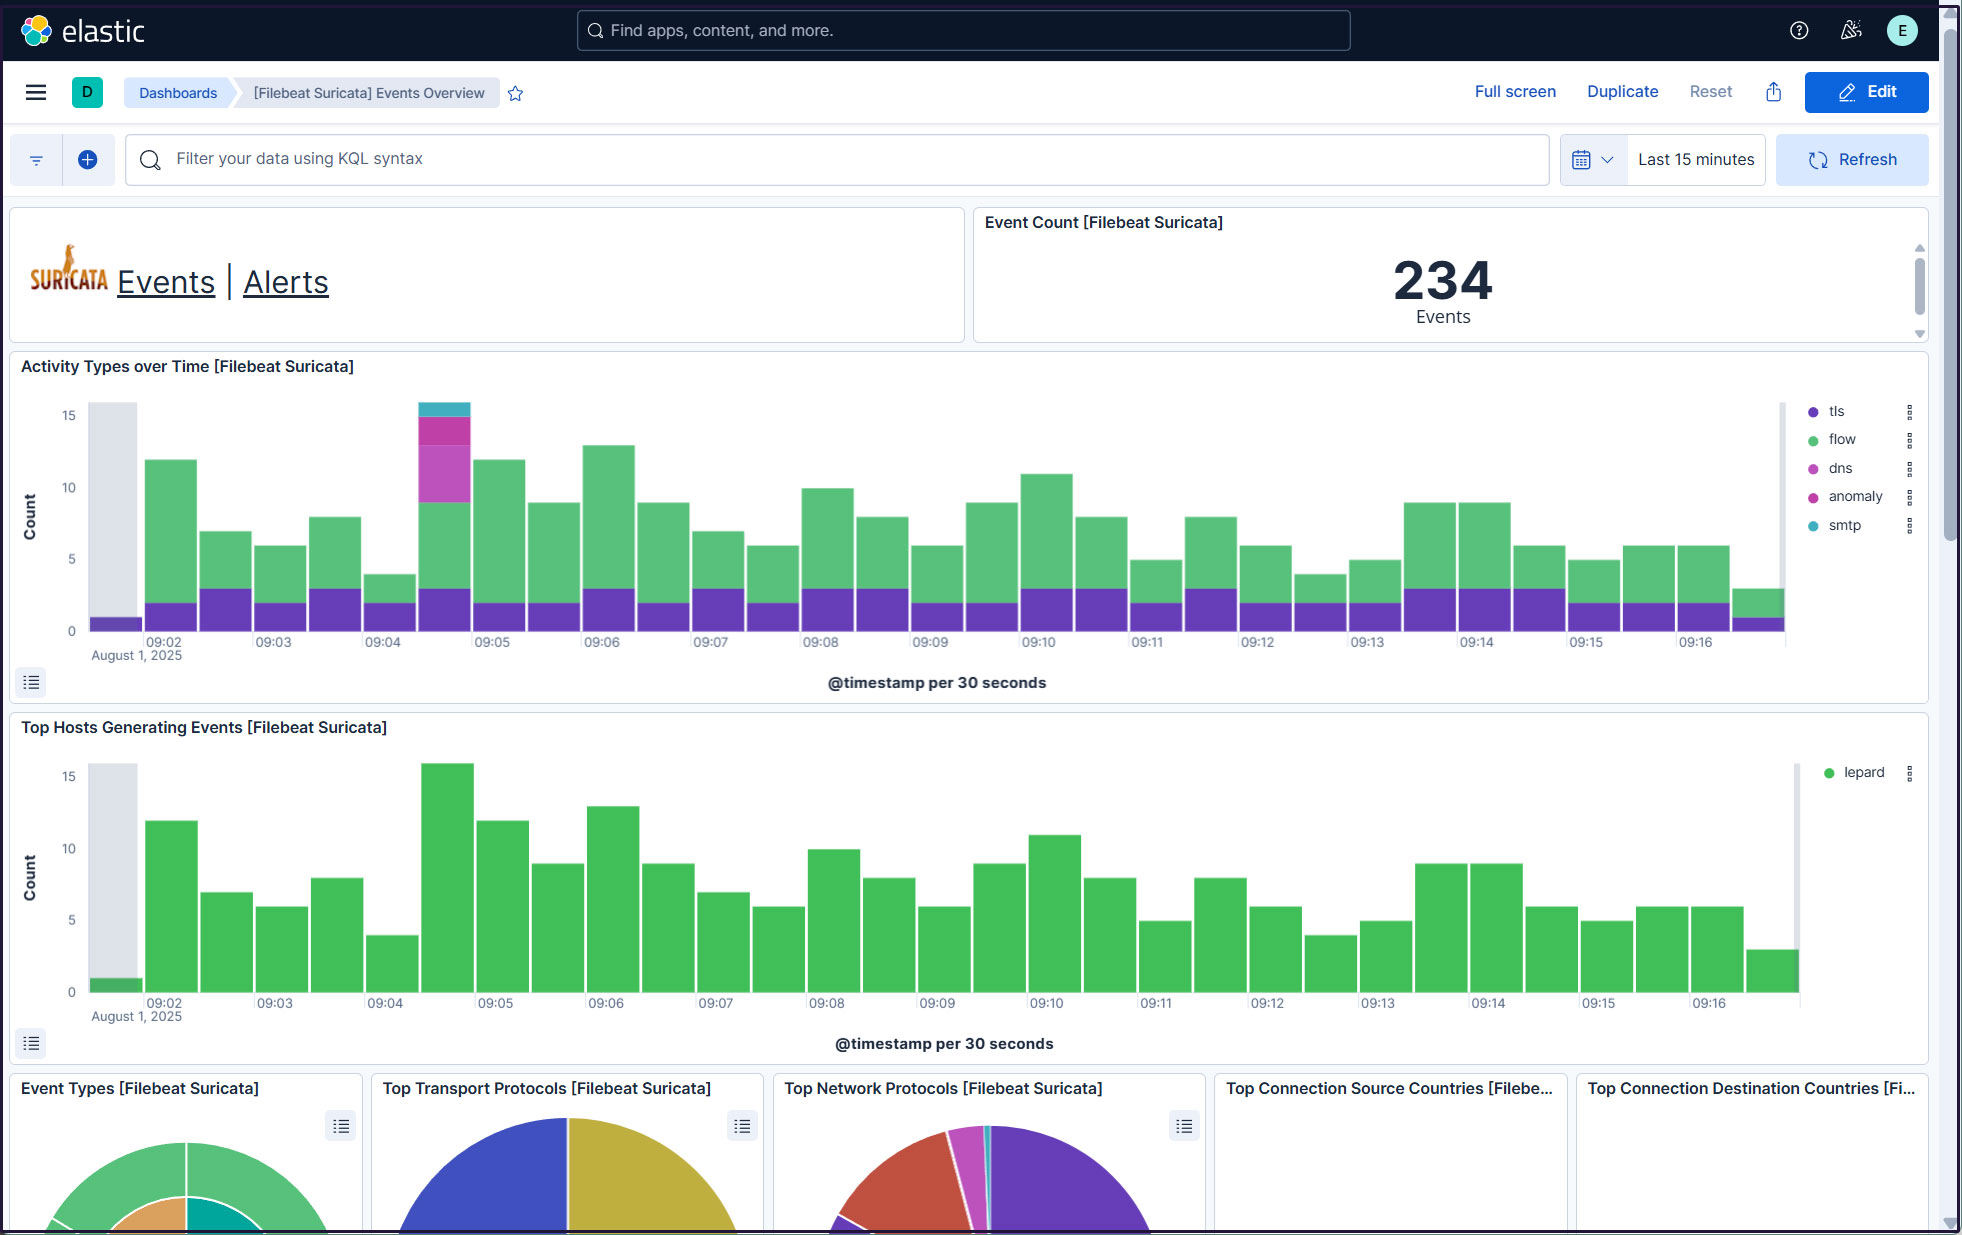This screenshot has width=1962, height=1235.
Task: Toggle legend on Top Network Protocols panel
Action: coord(1184,1126)
